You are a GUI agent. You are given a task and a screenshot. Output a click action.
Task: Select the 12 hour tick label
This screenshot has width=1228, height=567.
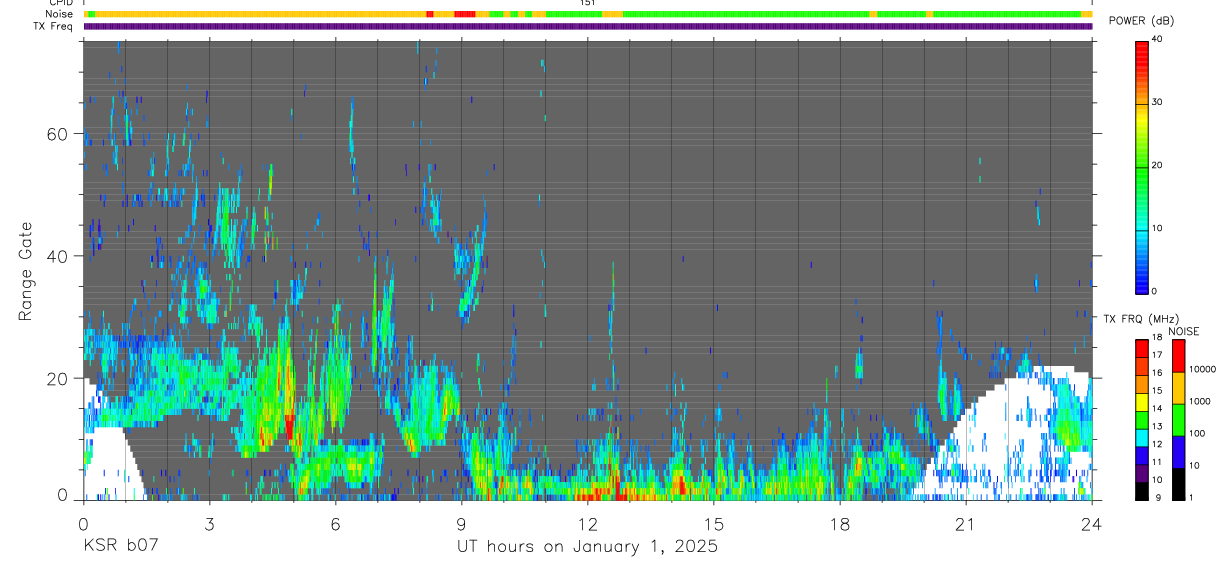pos(588,524)
